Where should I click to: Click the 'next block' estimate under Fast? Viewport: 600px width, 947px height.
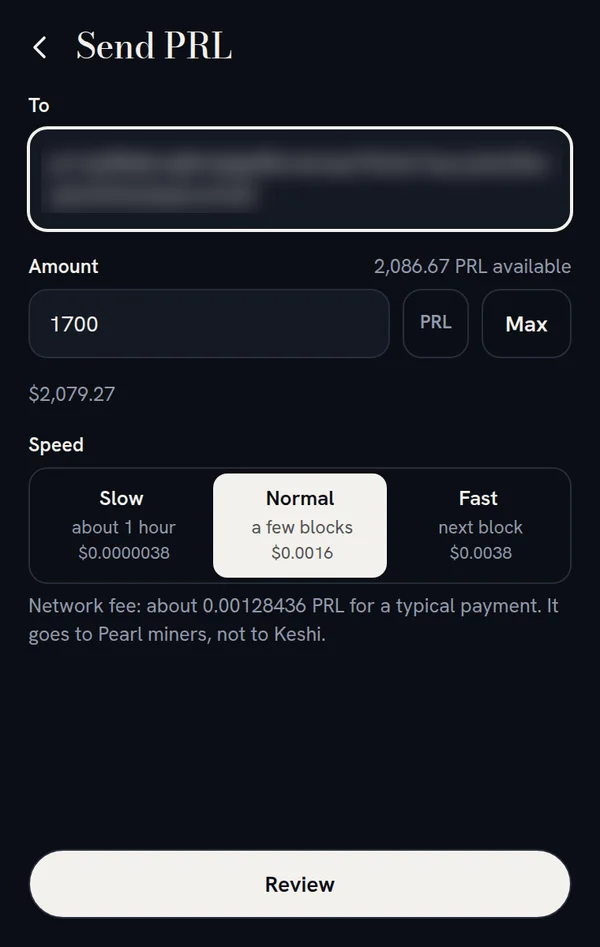(x=480, y=527)
